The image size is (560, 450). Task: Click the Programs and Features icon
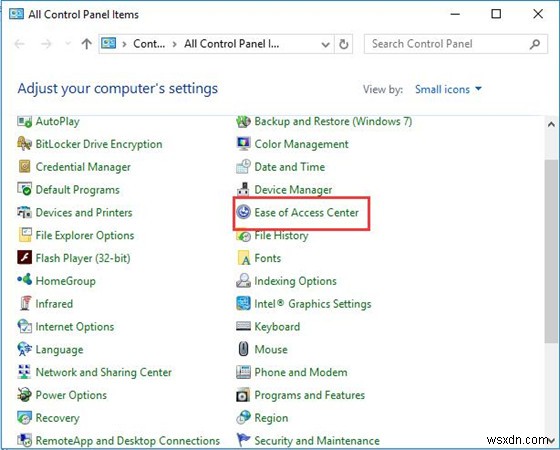[244, 395]
